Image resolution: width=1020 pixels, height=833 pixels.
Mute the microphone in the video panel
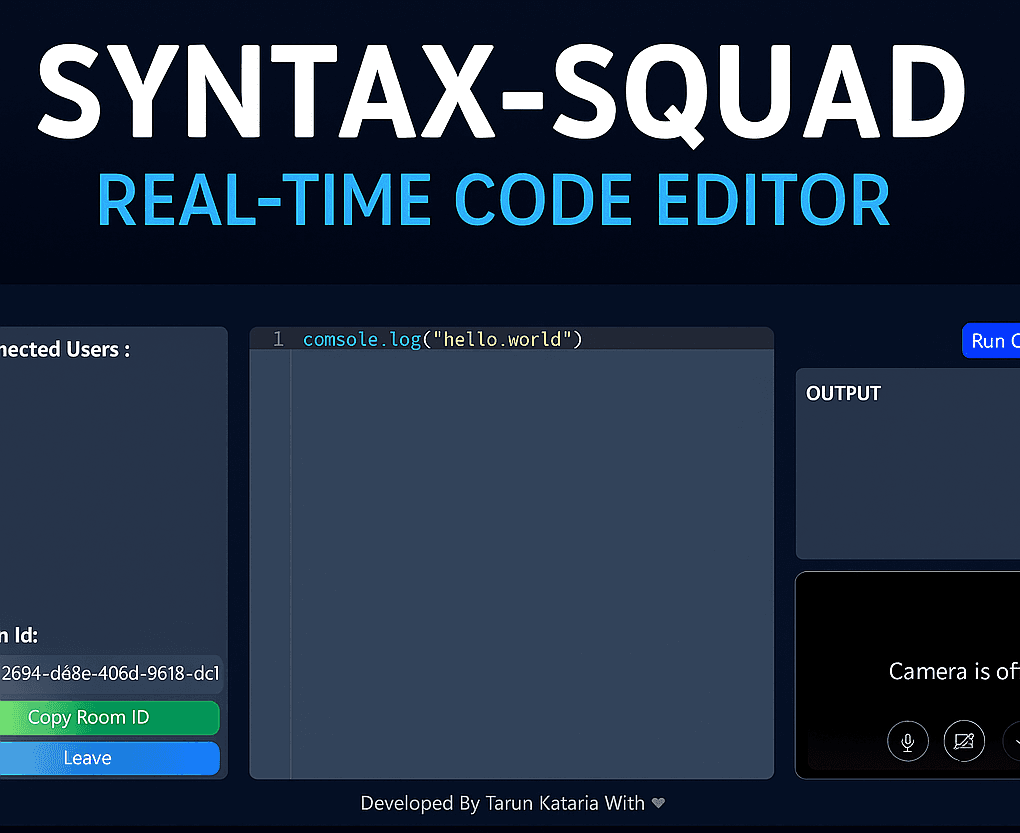(x=907, y=742)
